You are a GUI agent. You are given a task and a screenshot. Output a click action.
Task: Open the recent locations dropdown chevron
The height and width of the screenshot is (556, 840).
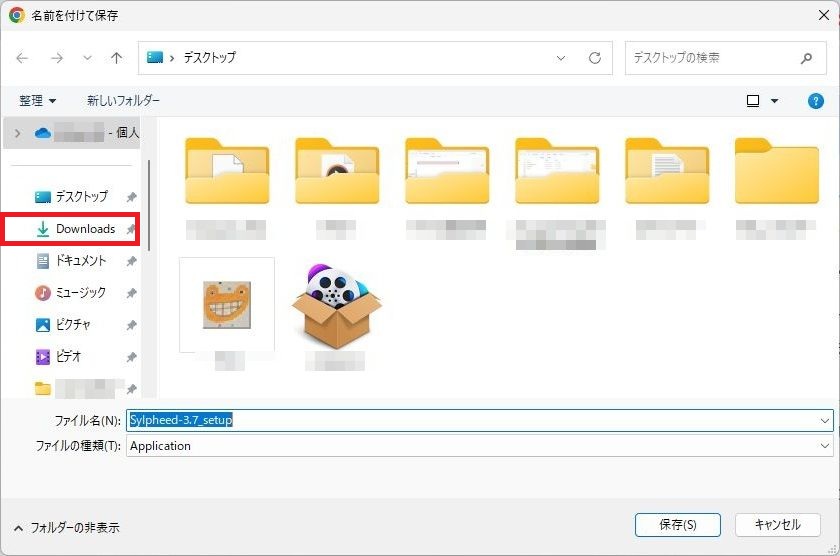(x=87, y=58)
